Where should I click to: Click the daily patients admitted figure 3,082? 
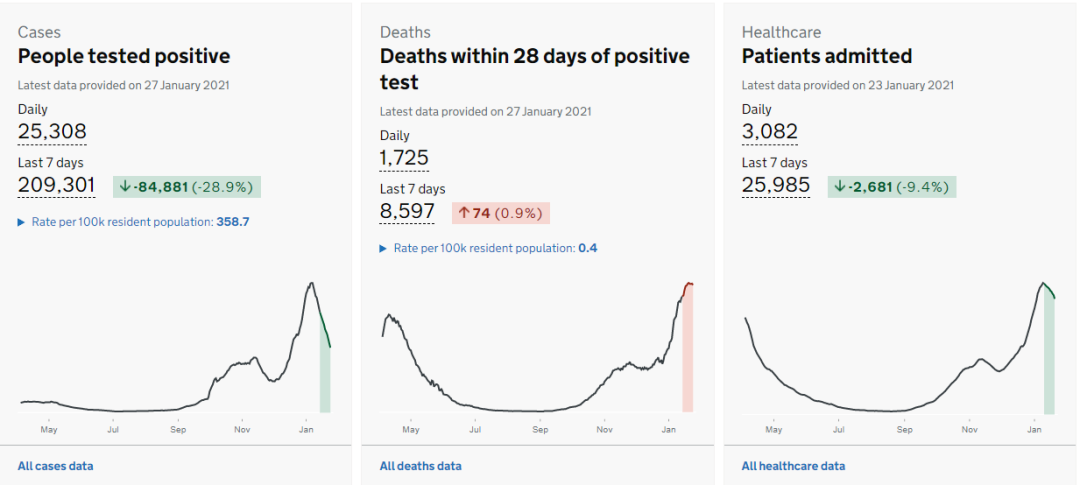769,131
